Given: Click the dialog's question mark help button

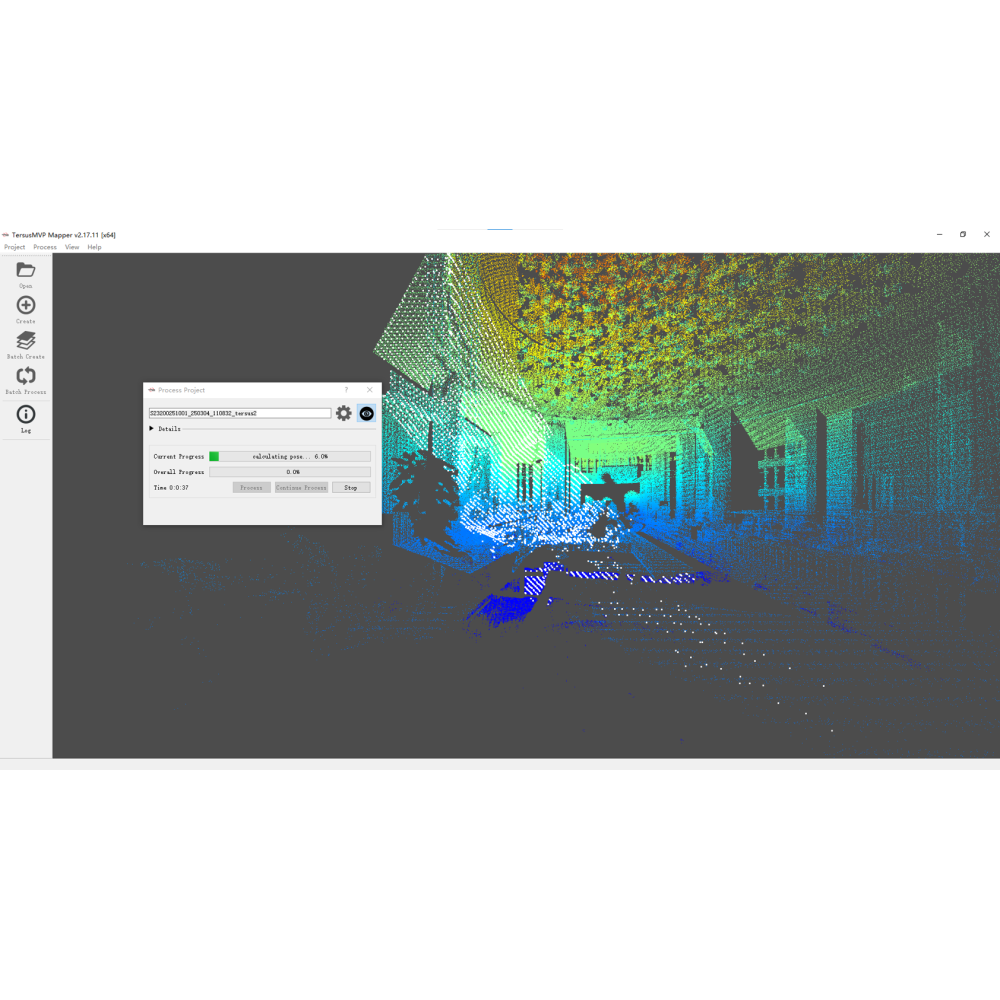Looking at the screenshot, I should [347, 390].
